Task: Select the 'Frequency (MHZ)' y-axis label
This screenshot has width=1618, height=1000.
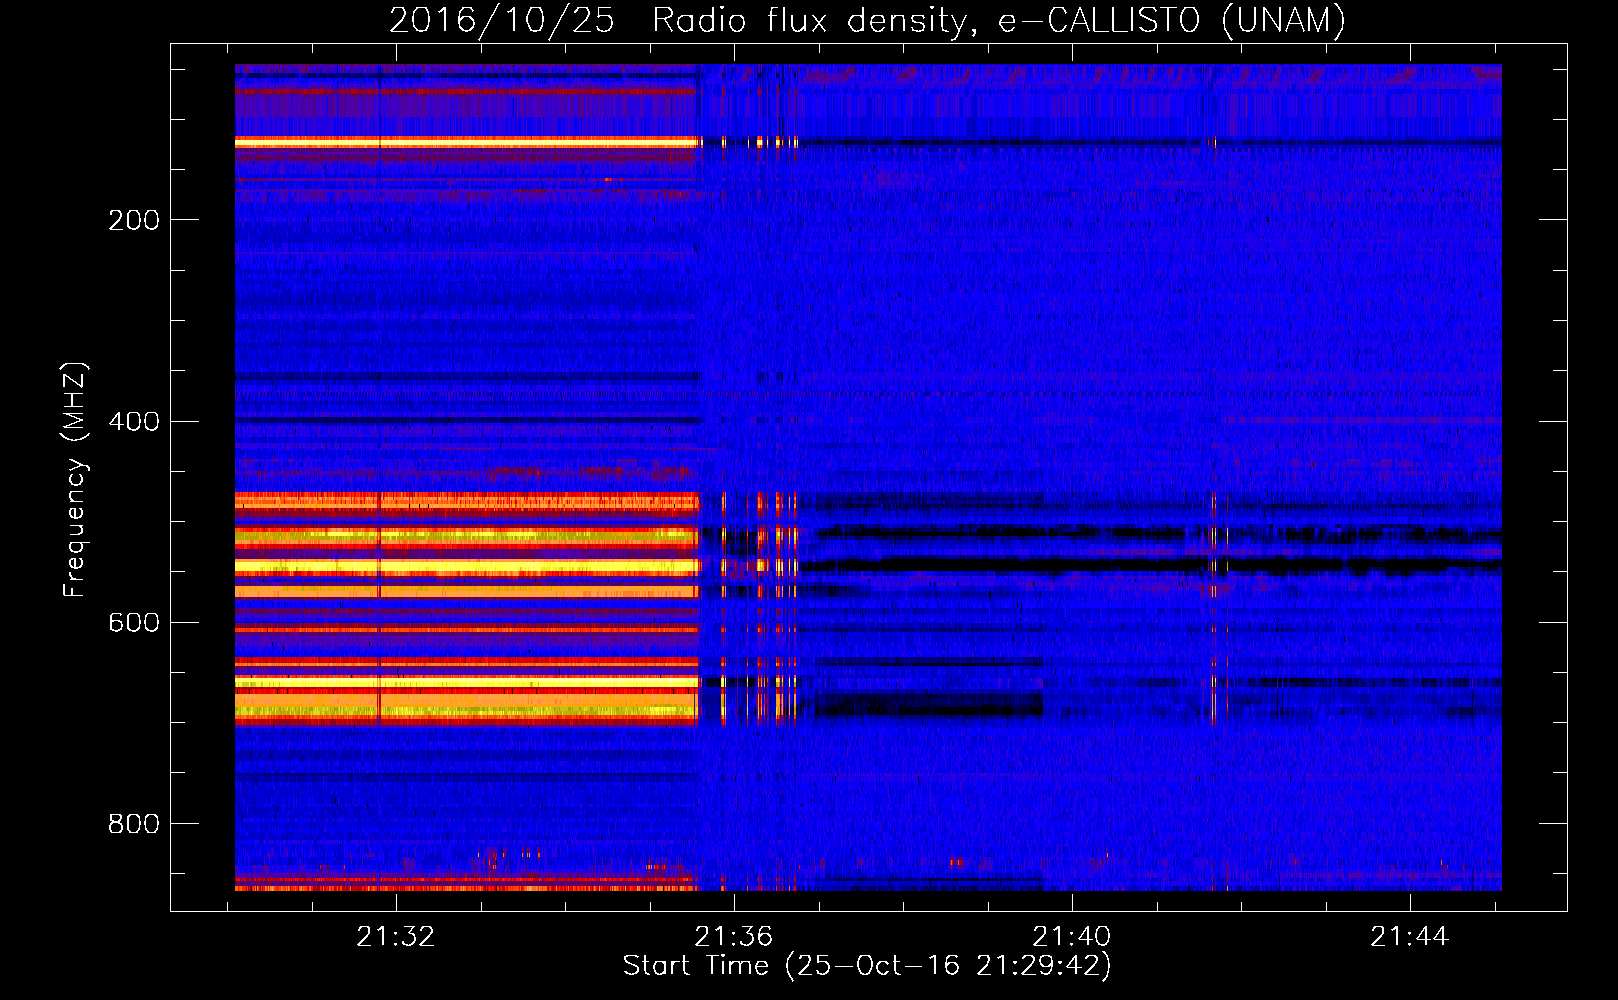Action: tap(75, 479)
